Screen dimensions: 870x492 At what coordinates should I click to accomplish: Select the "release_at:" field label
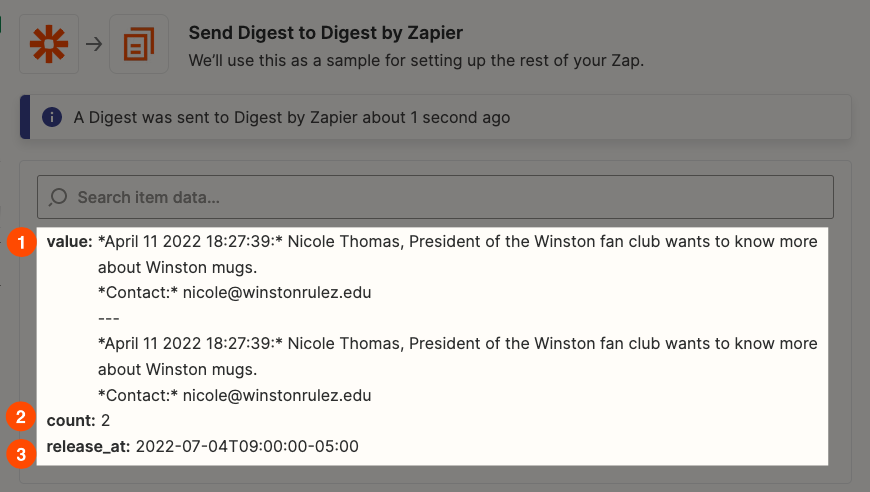(x=88, y=446)
